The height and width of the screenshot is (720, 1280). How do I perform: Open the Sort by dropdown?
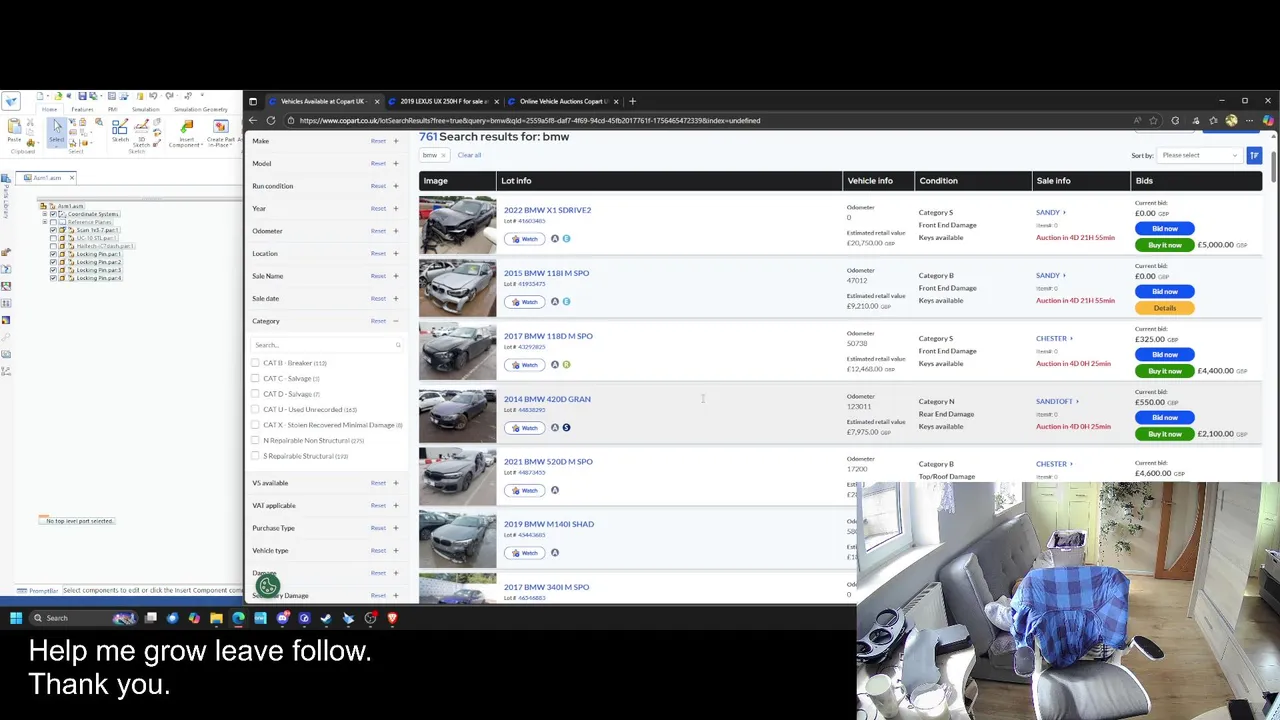point(1199,155)
